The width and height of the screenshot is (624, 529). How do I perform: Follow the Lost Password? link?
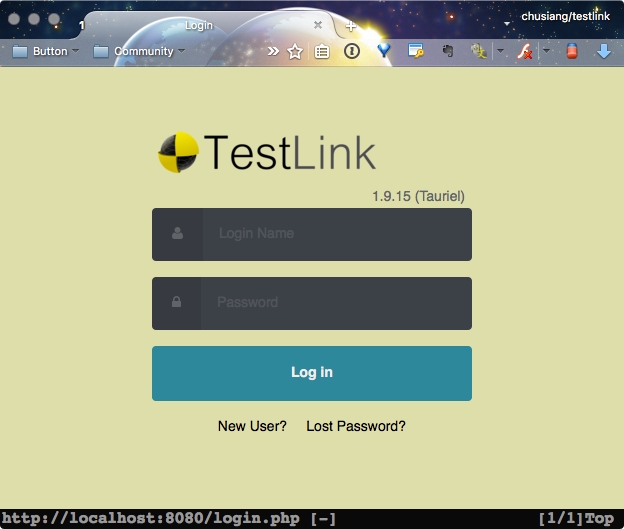coord(356,426)
